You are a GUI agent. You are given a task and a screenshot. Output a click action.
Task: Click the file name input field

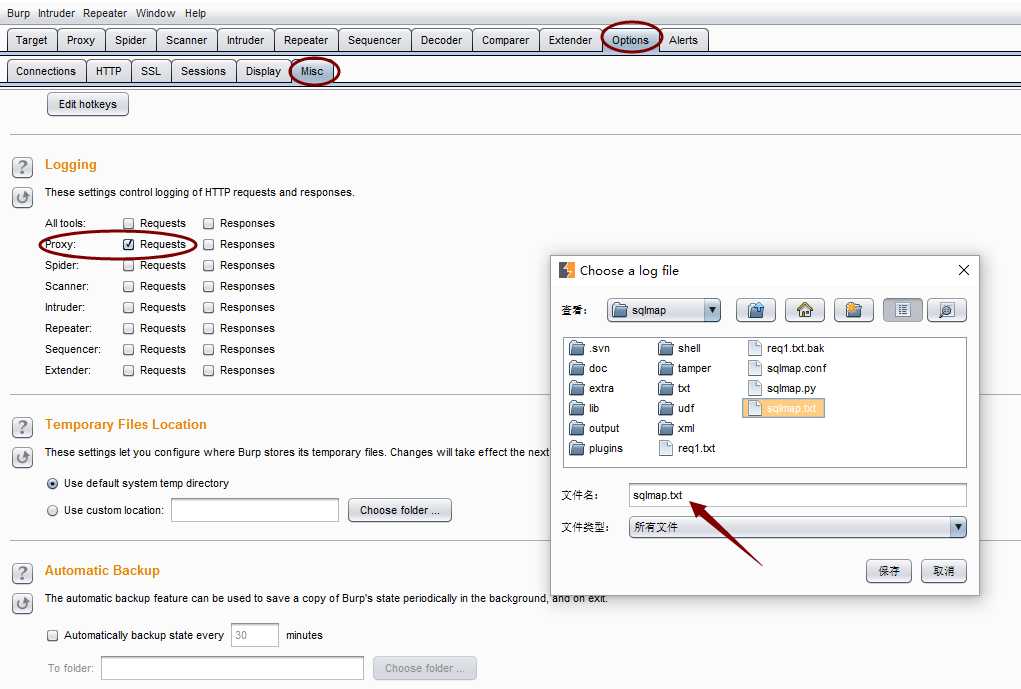point(798,495)
